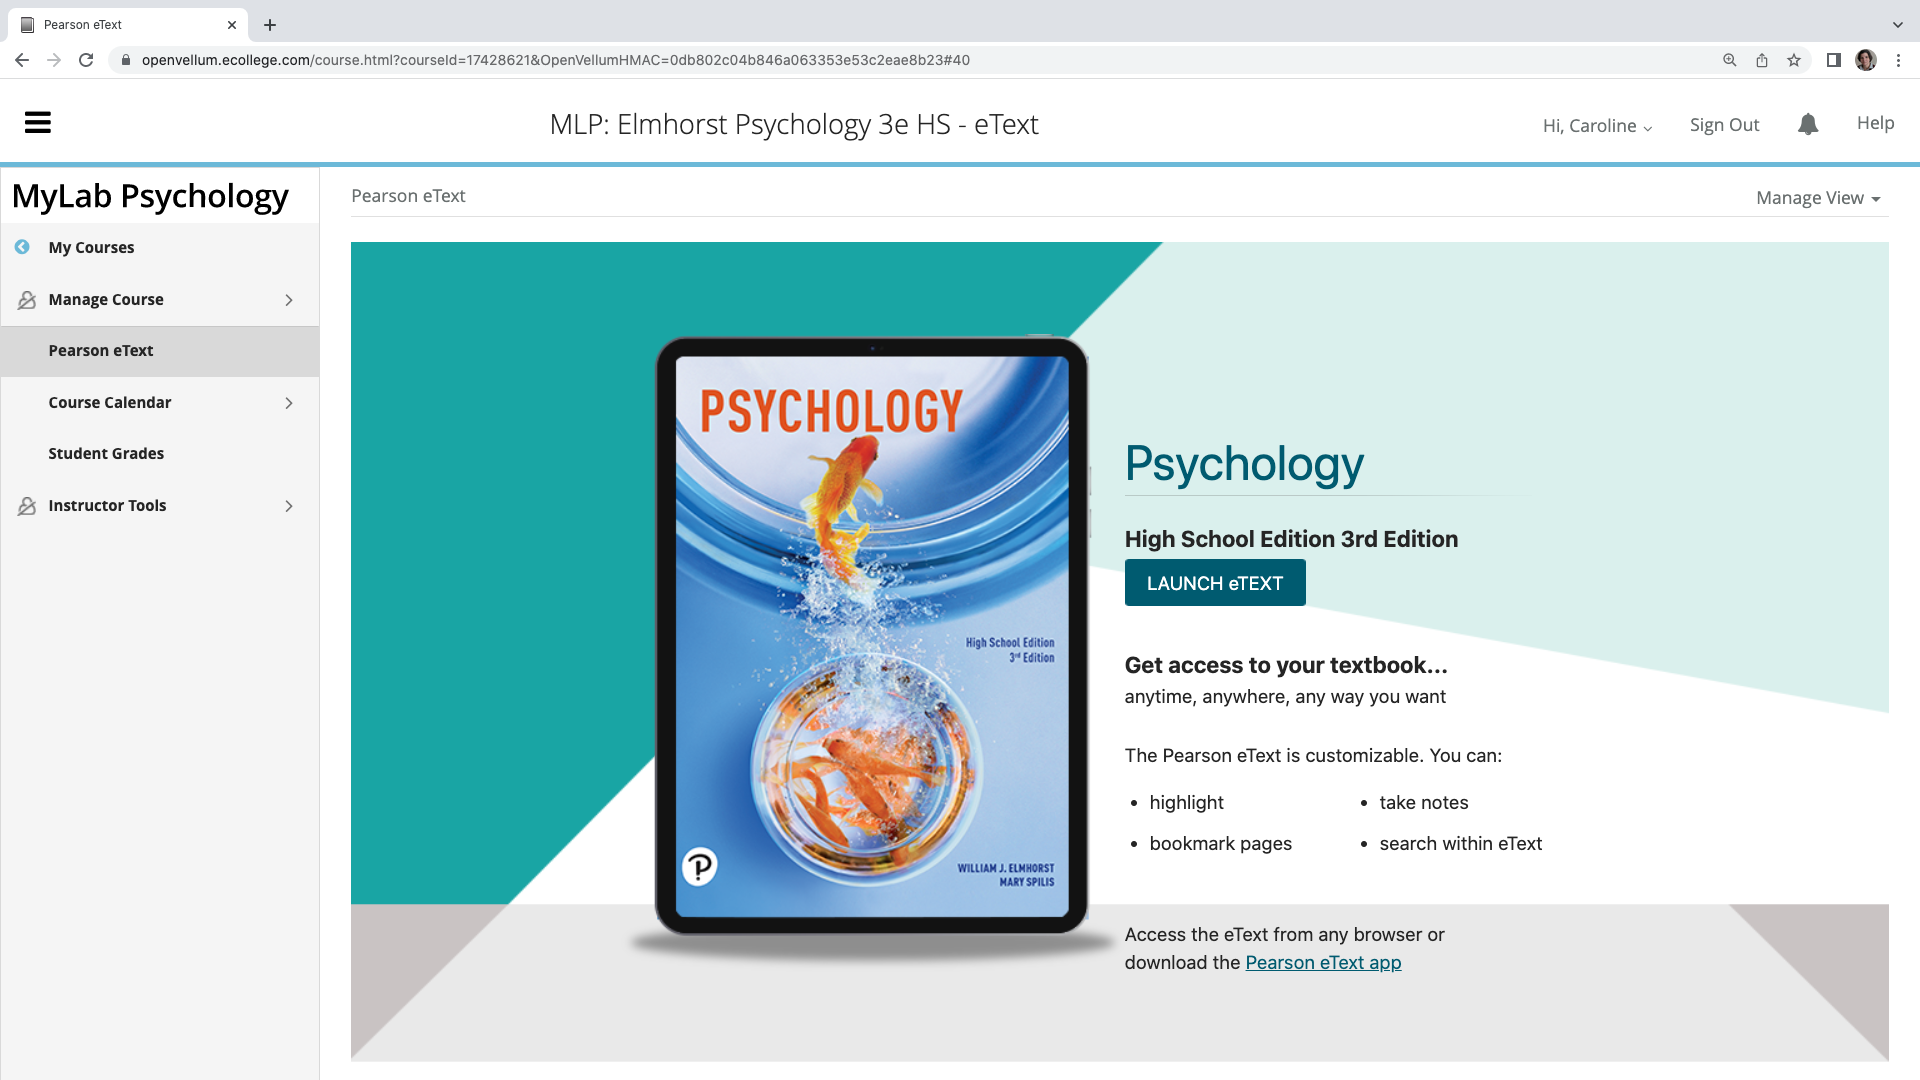Viewport: 1920px width, 1080px height.
Task: Click the large Psychology title text
Action: (1244, 464)
